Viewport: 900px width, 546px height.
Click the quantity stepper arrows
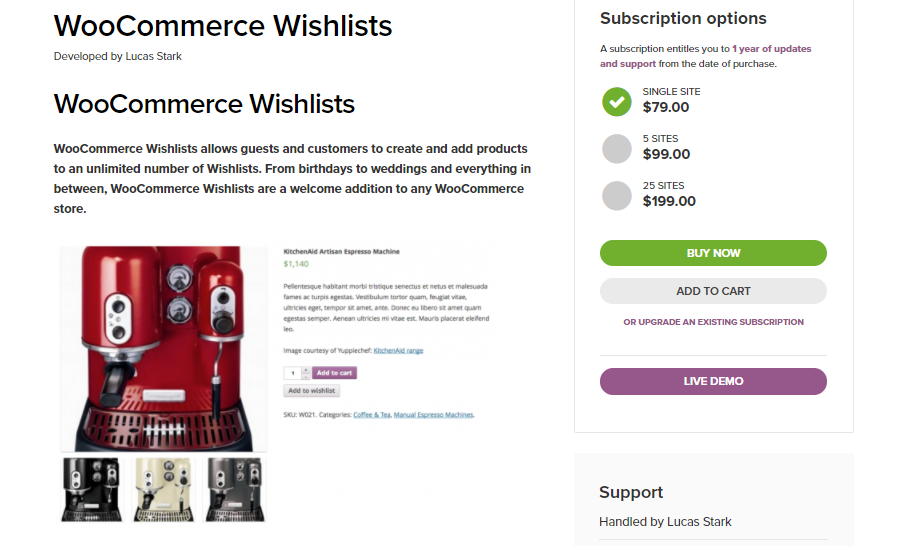point(306,373)
